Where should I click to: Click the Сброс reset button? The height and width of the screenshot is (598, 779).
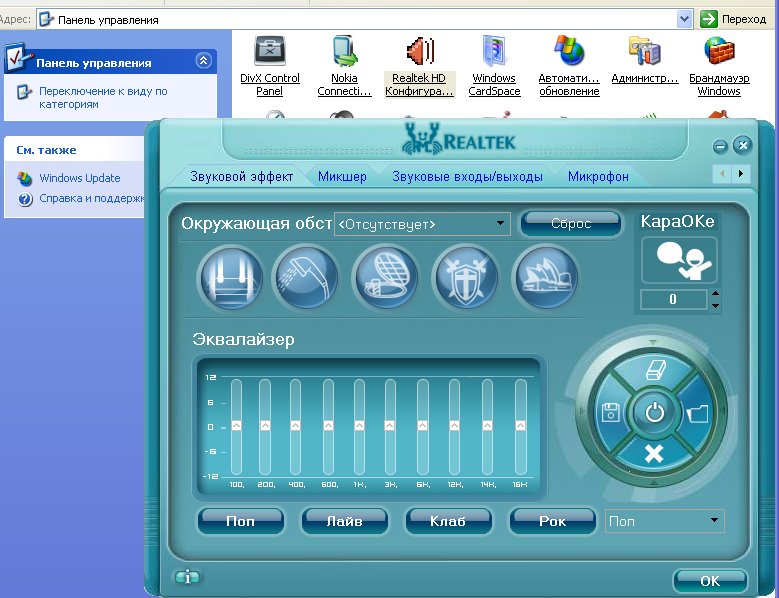tap(571, 224)
